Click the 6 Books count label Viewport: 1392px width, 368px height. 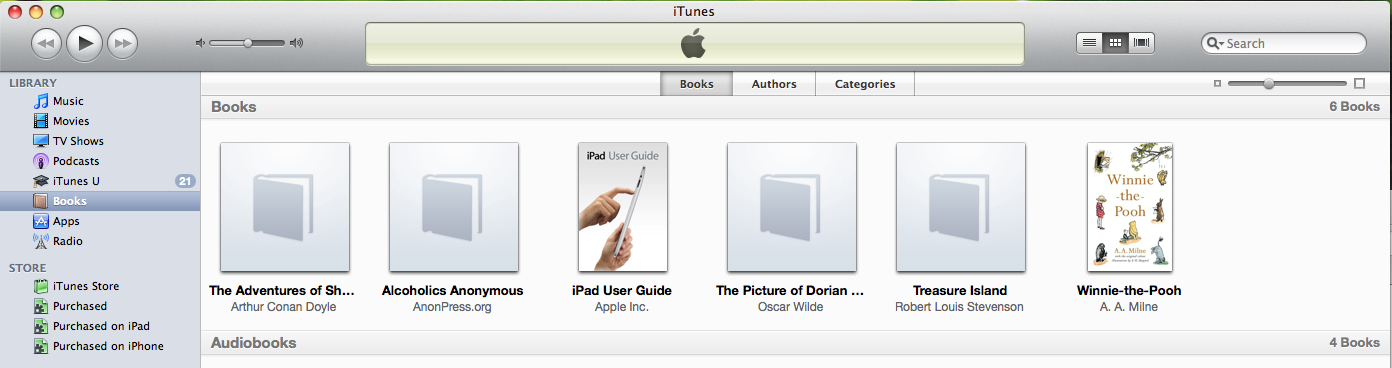(x=1354, y=107)
